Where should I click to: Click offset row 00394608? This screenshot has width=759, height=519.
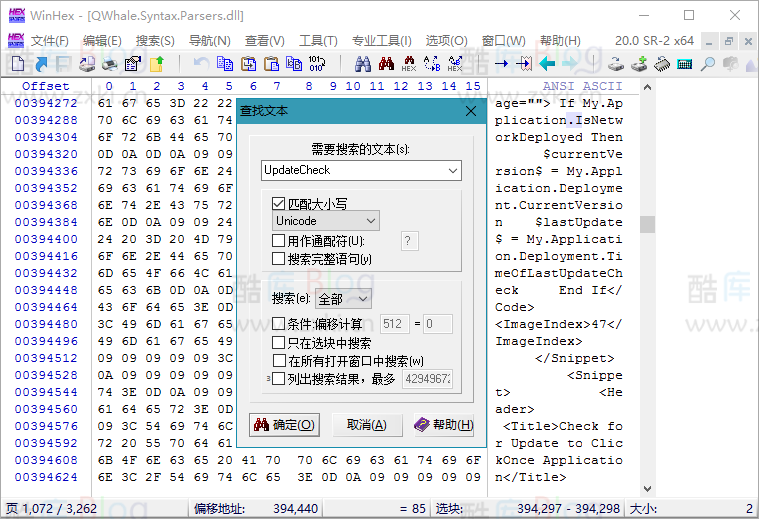46,460
